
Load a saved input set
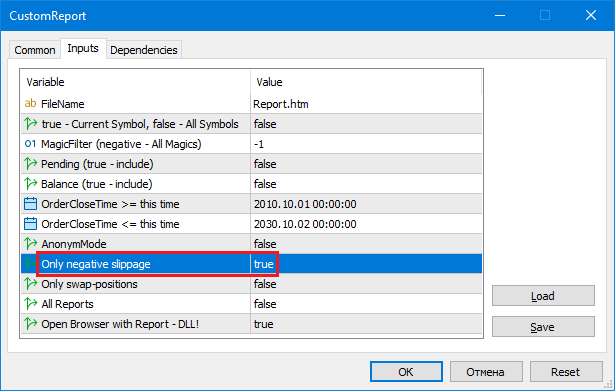coord(543,296)
